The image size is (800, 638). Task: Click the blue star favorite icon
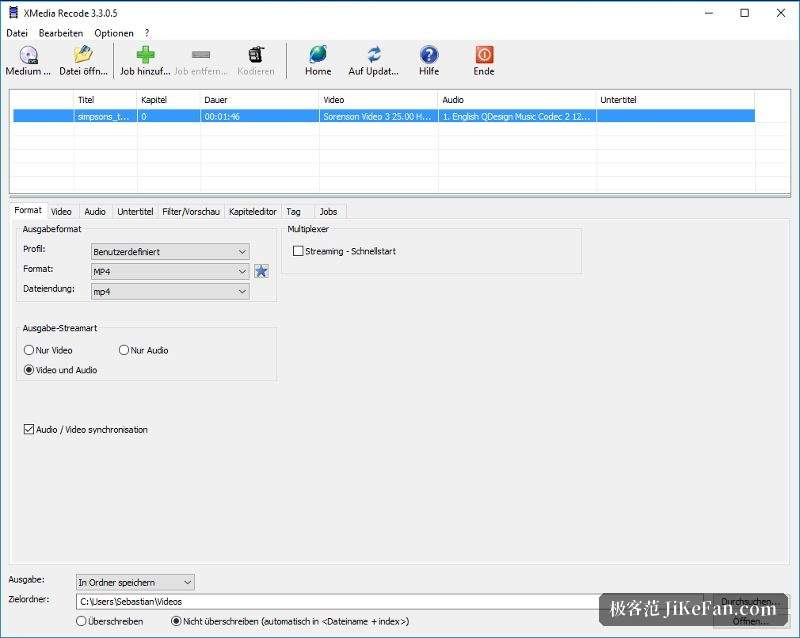[261, 271]
